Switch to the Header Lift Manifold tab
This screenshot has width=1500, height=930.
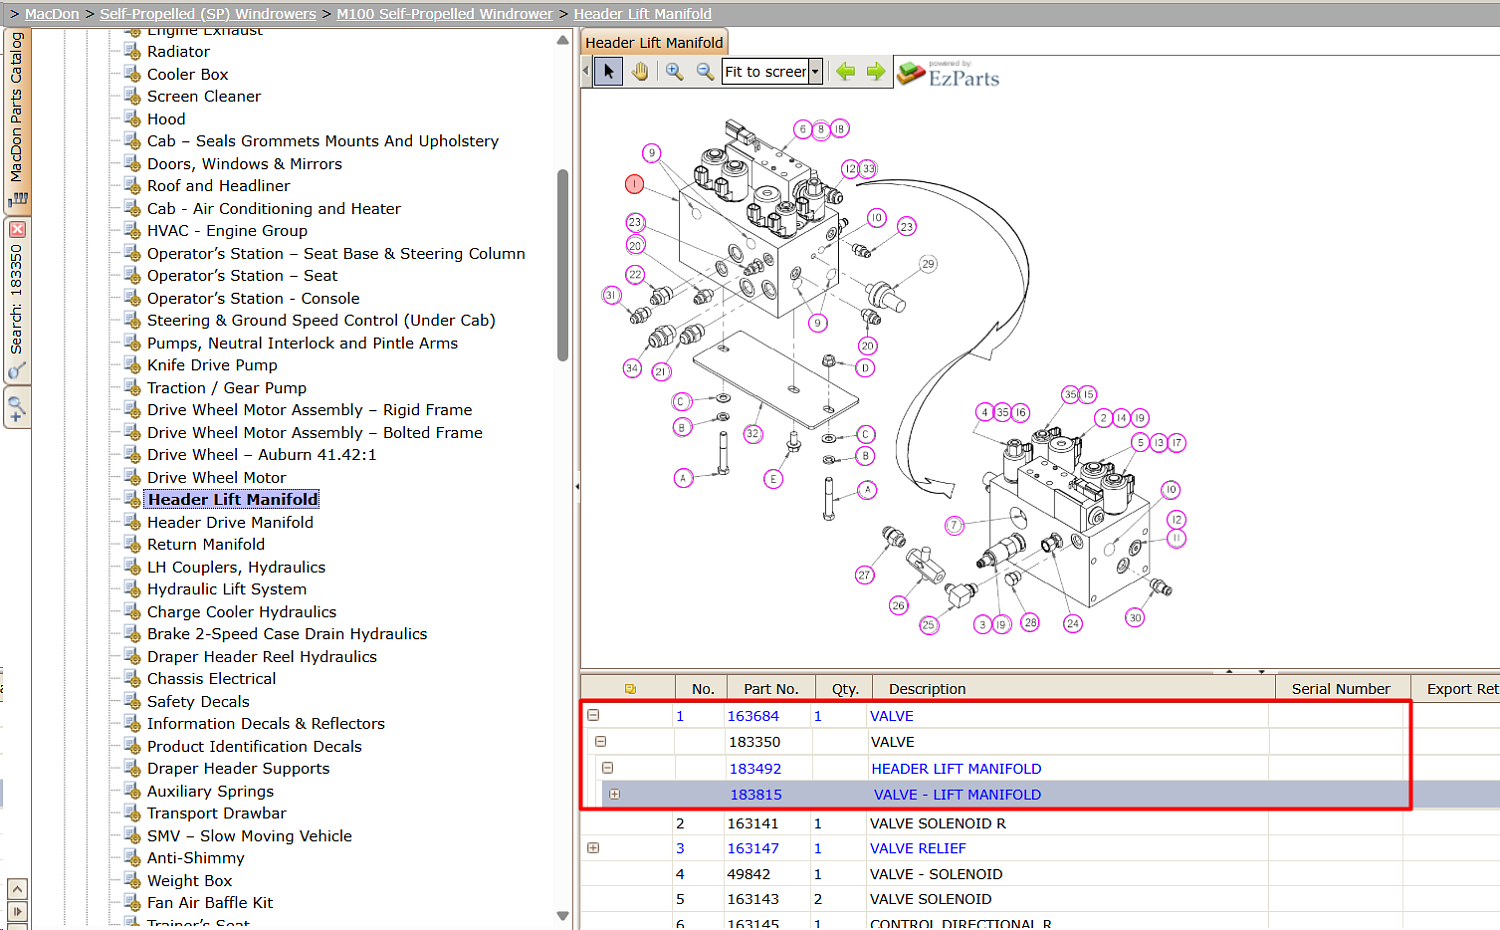[654, 43]
